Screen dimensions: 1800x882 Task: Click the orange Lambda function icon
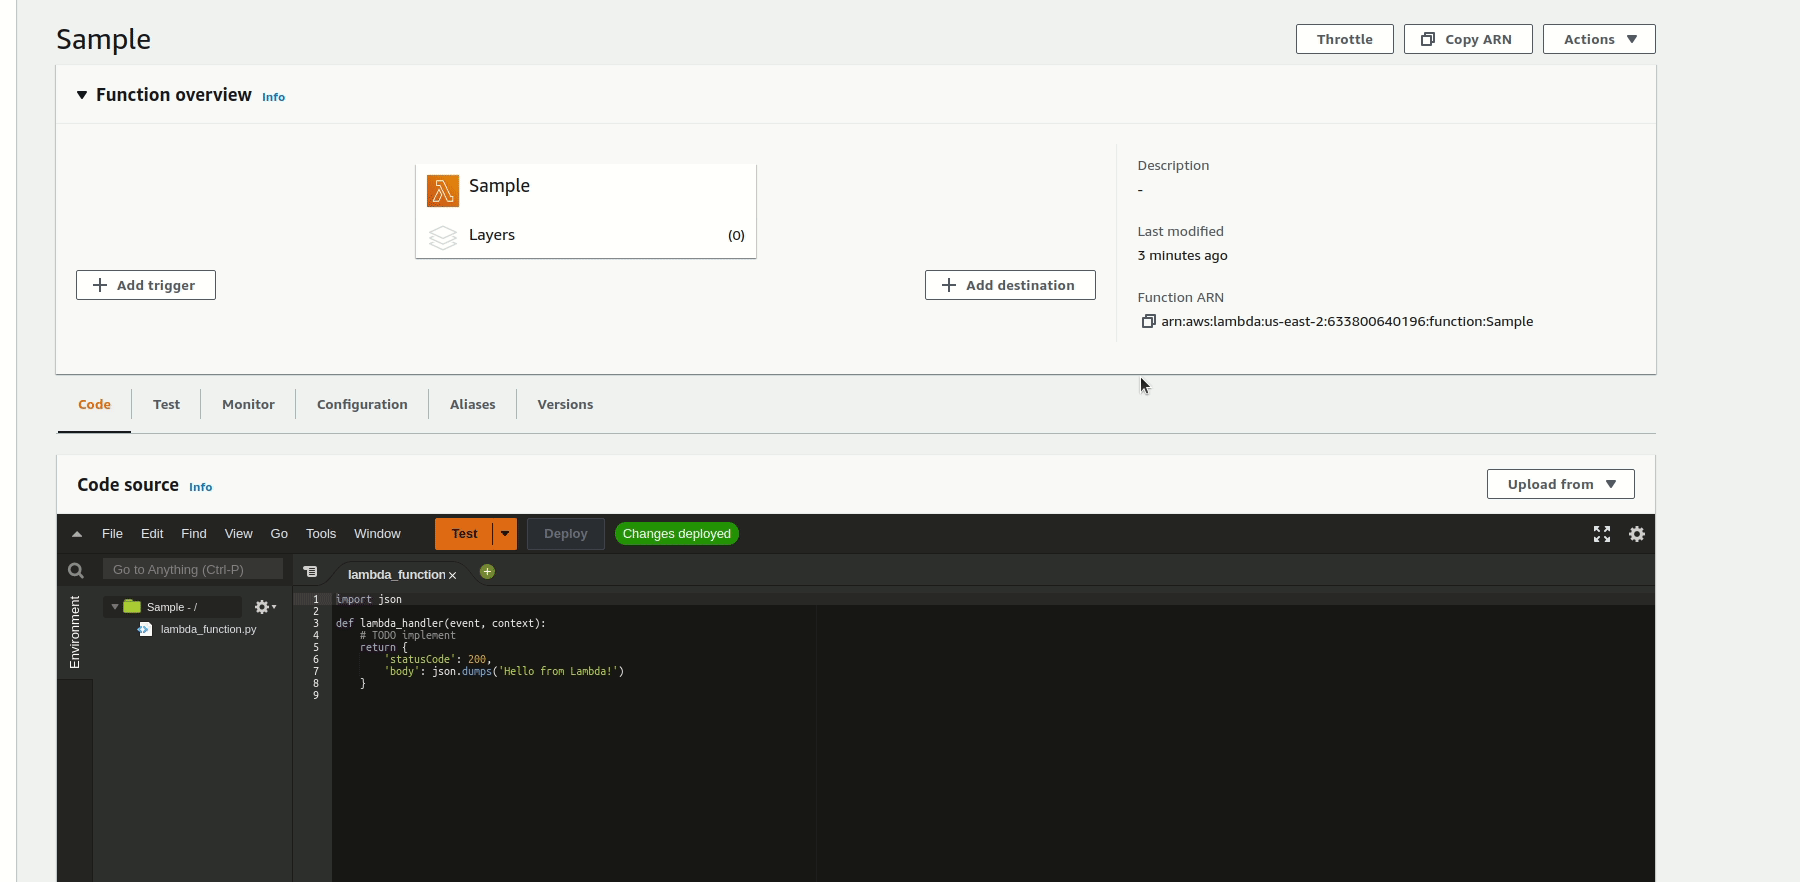443,190
